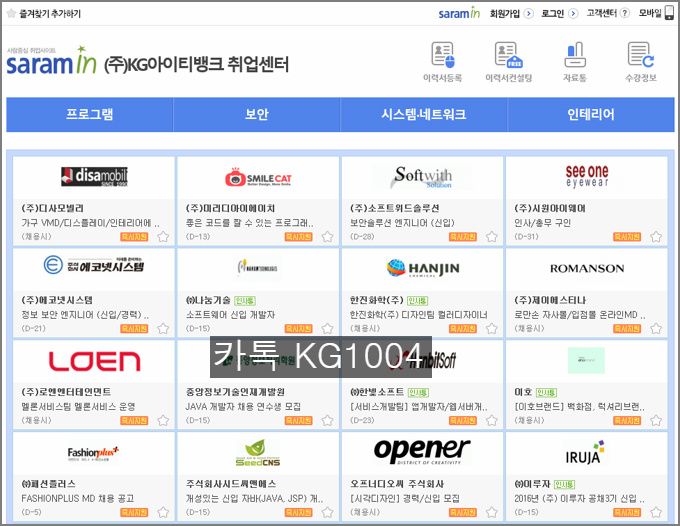This screenshot has width=680, height=526.
Task: Click the 인사통 badge next to 한진화학(주)
Action: coord(418,301)
